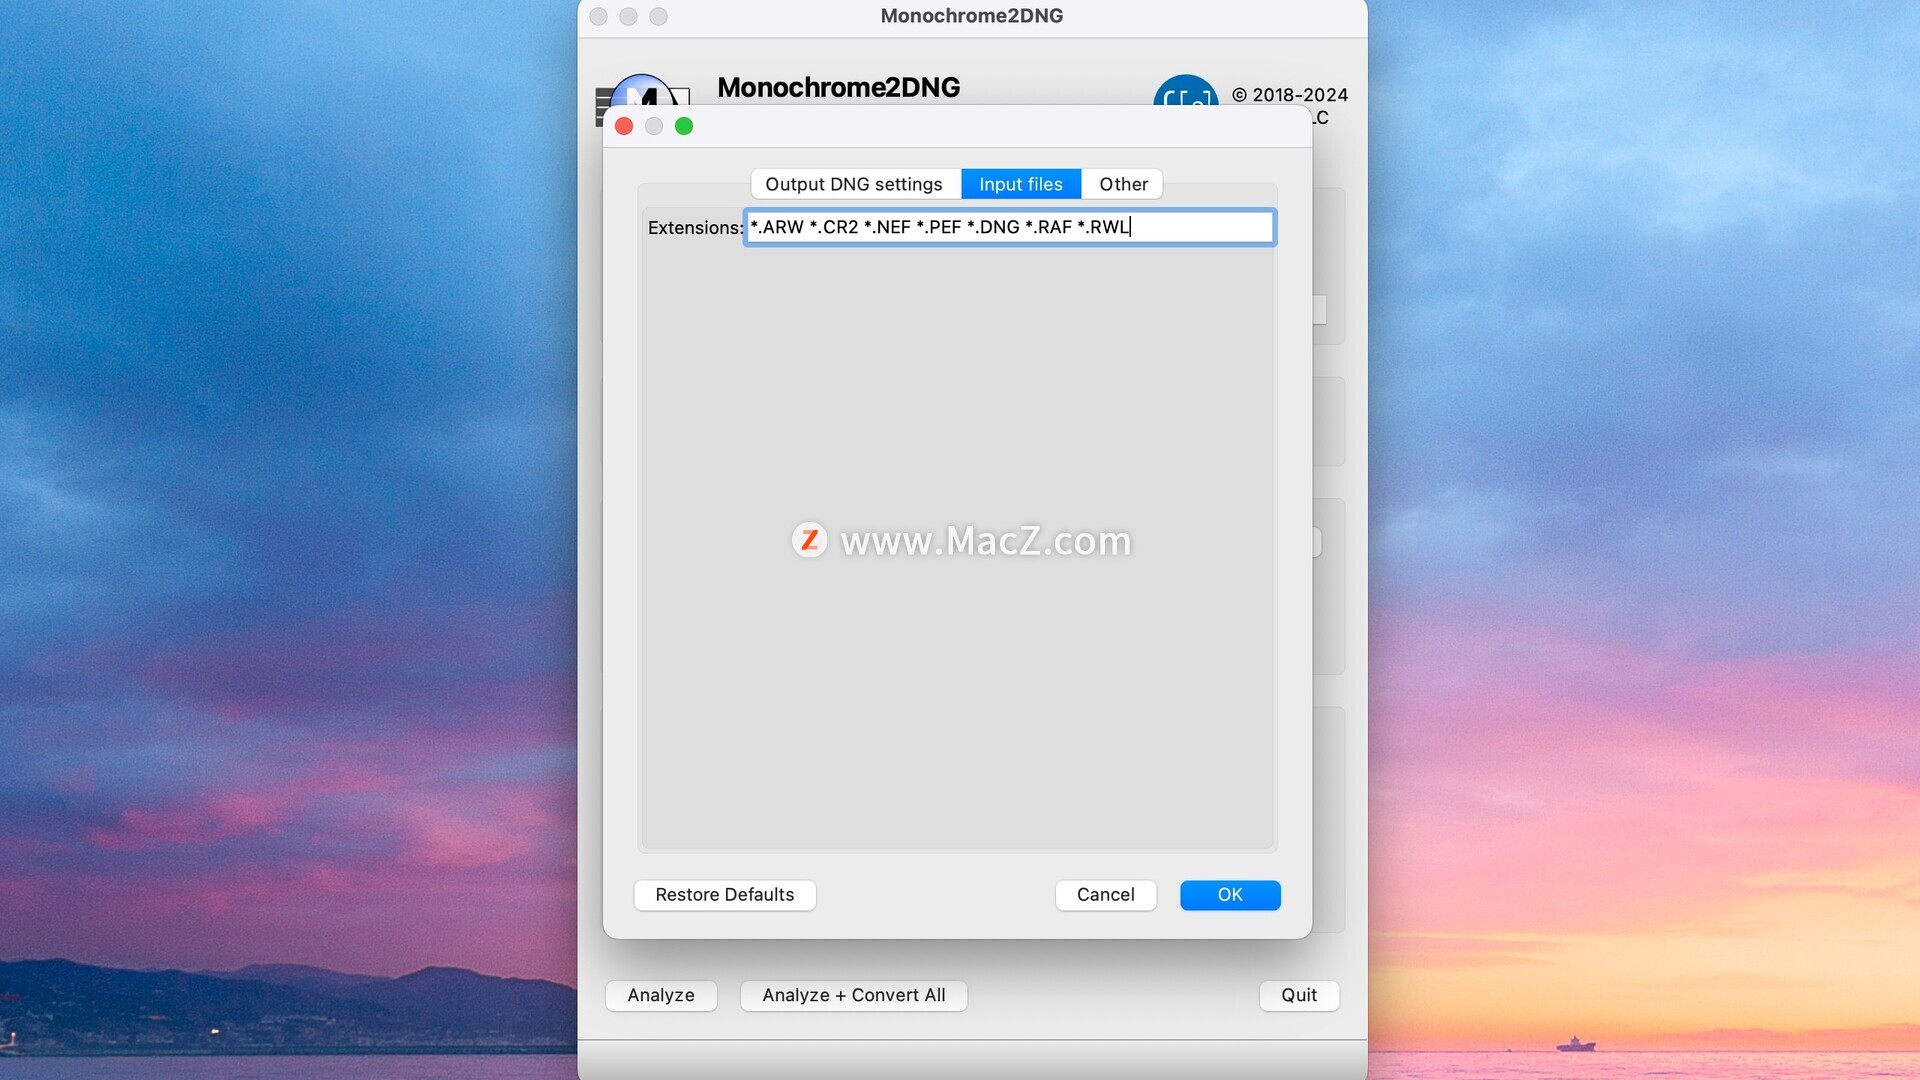The width and height of the screenshot is (1920, 1080).
Task: Click Analyze in the main window
Action: pos(660,995)
